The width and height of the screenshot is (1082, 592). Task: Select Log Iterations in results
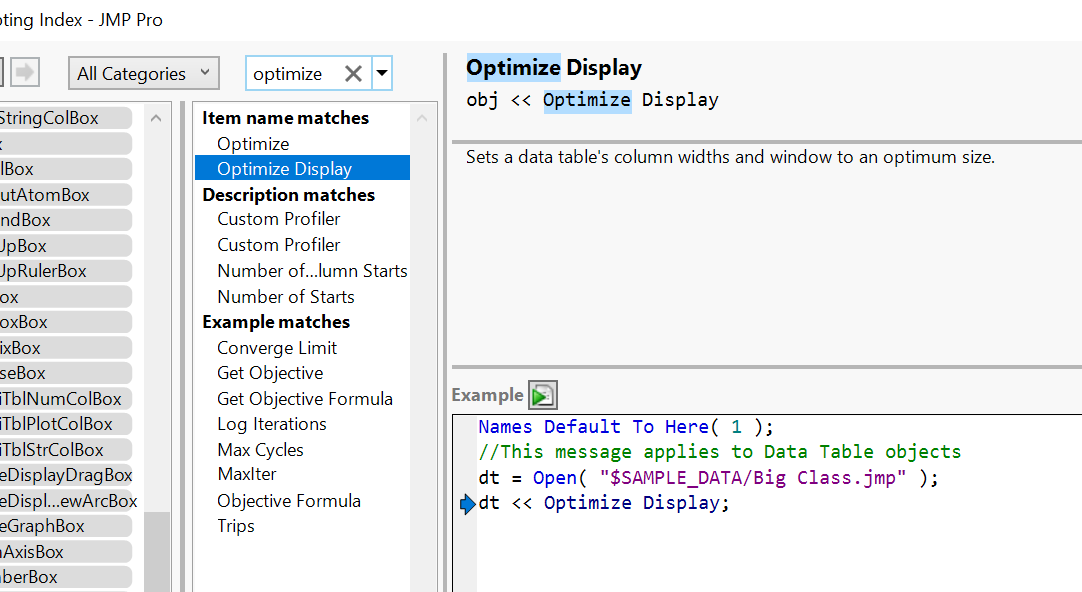272,424
